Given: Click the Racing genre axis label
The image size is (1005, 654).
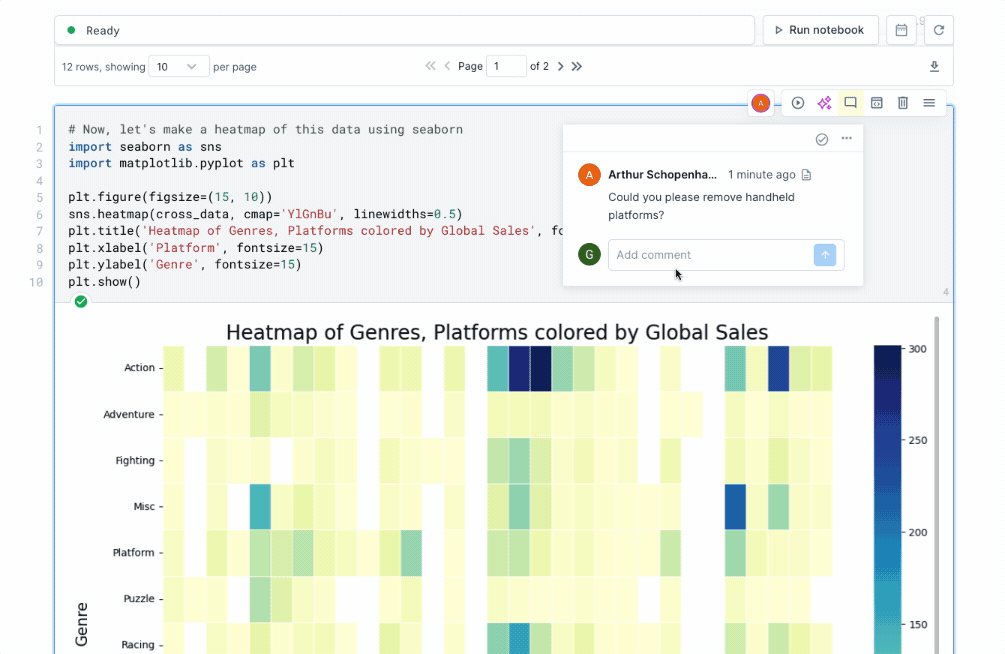Looking at the screenshot, I should (x=138, y=645).
